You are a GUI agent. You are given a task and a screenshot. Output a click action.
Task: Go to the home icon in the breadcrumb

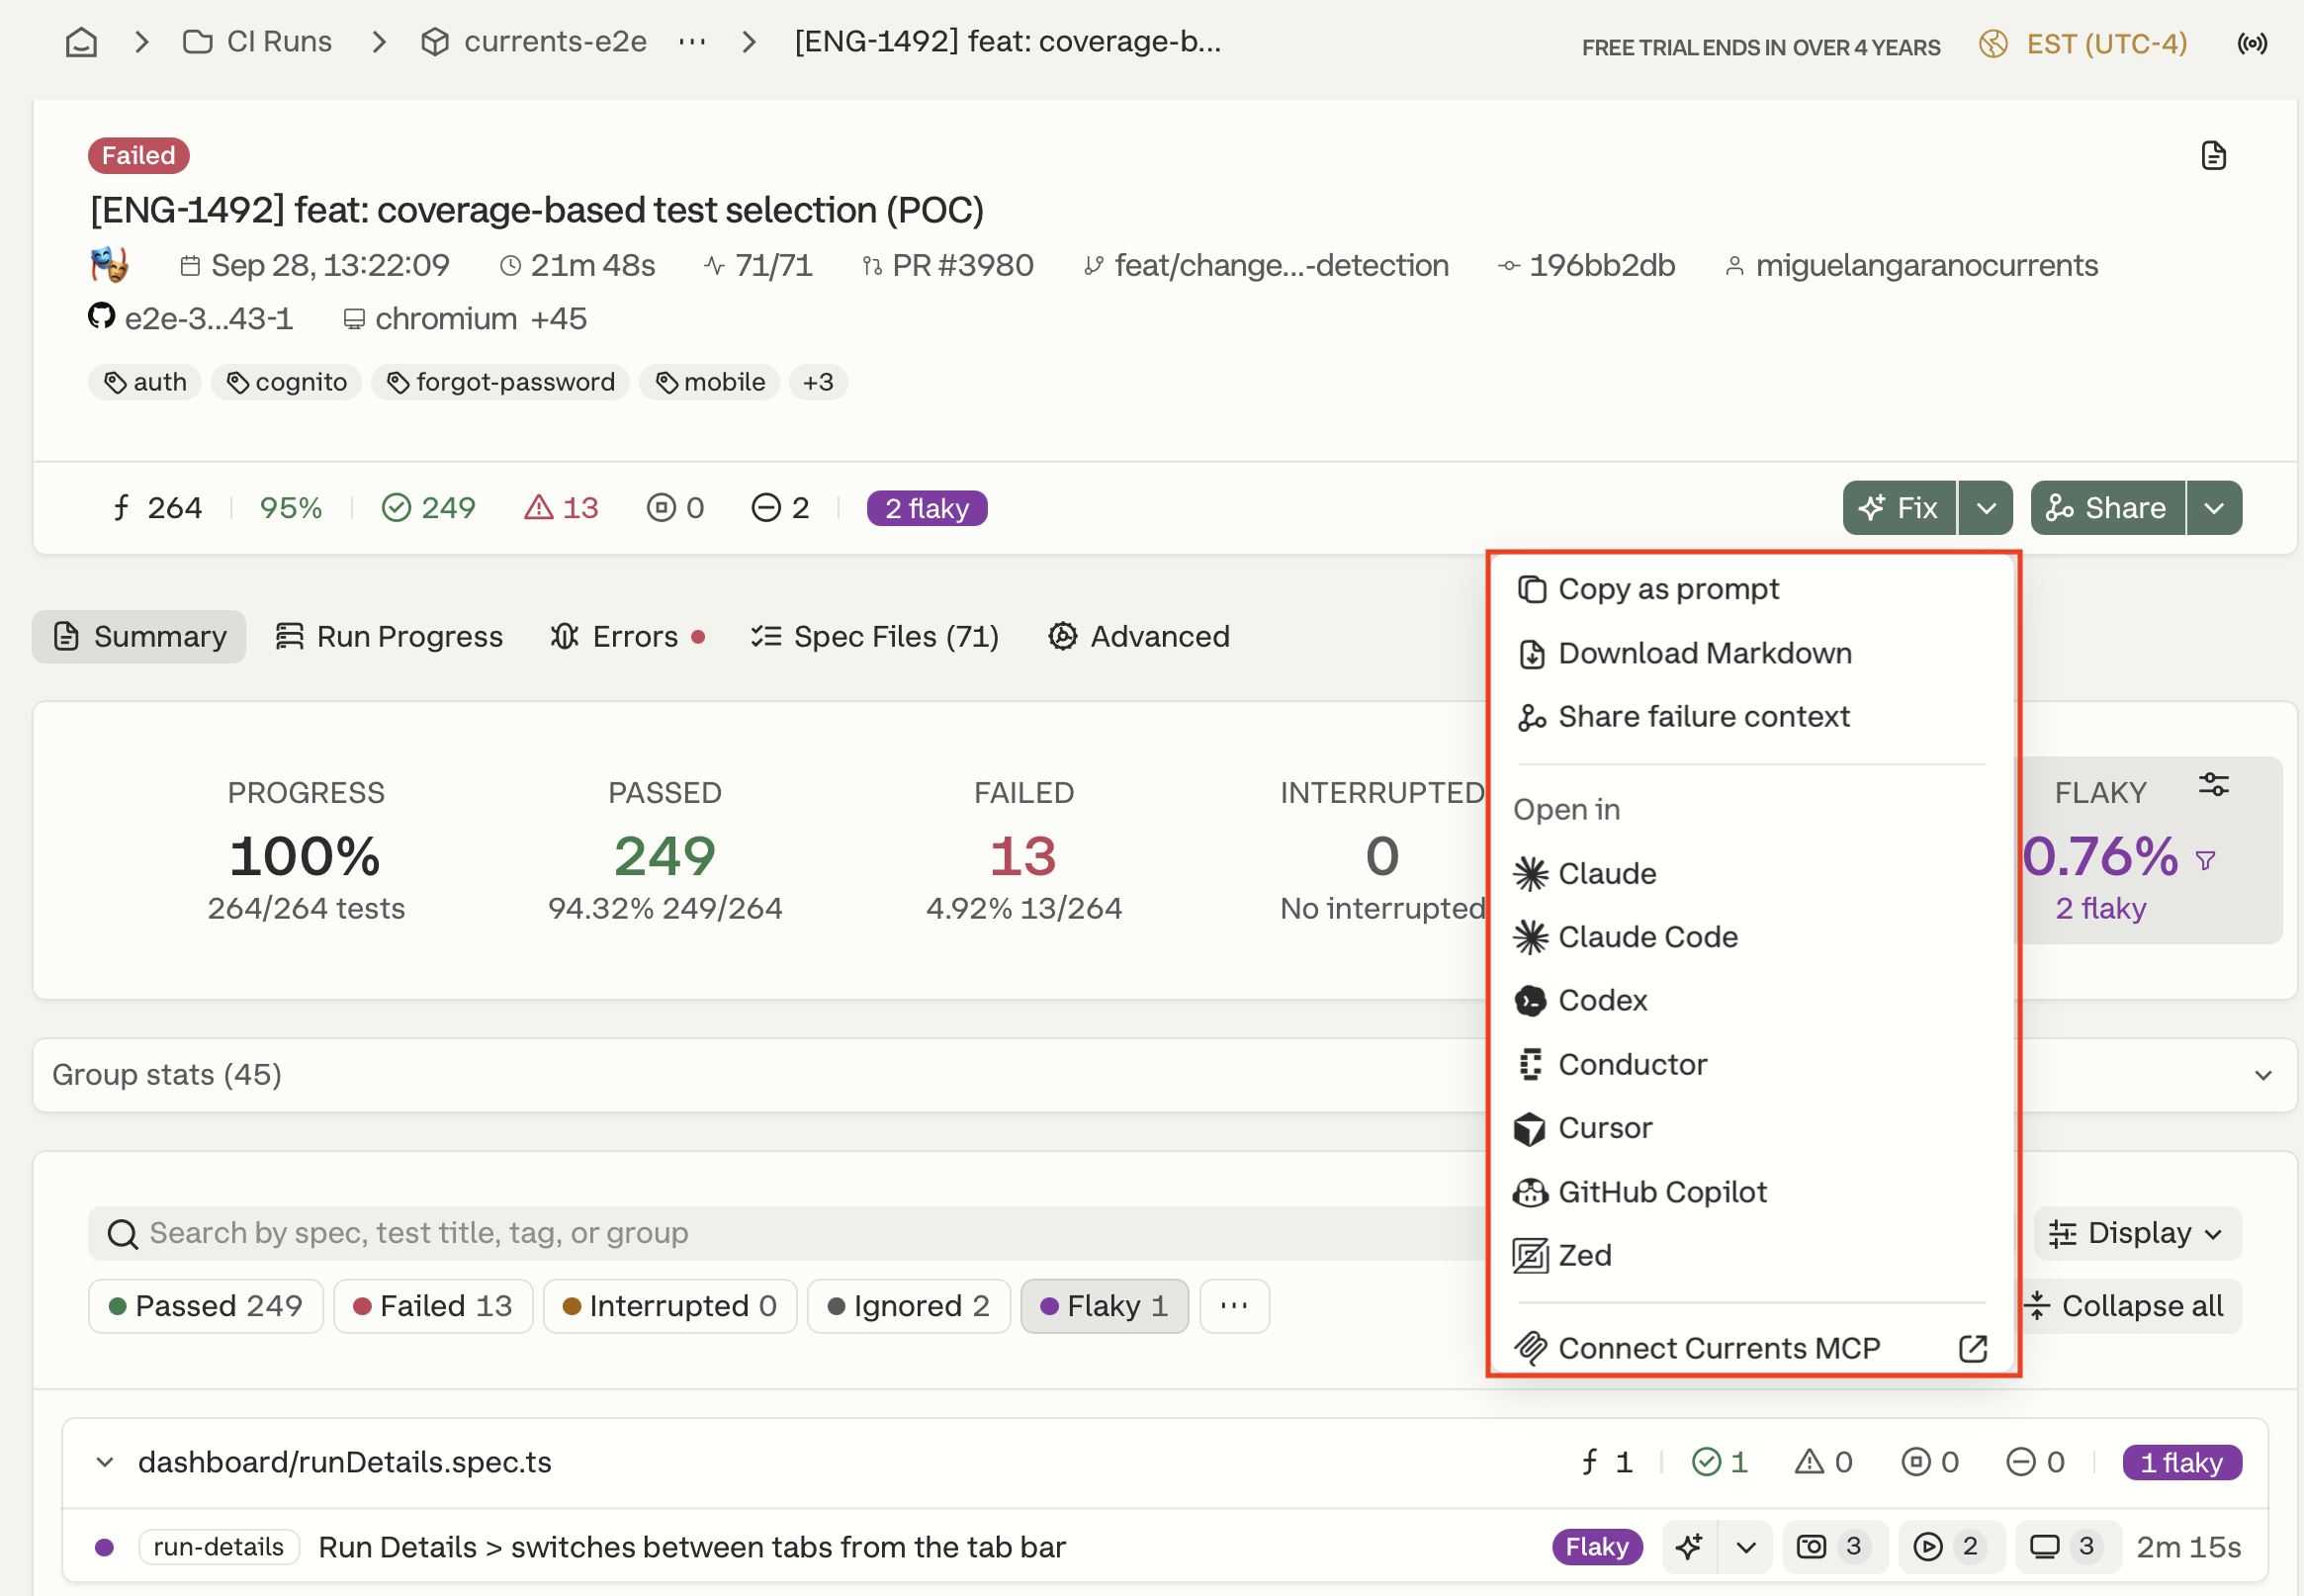point(81,42)
